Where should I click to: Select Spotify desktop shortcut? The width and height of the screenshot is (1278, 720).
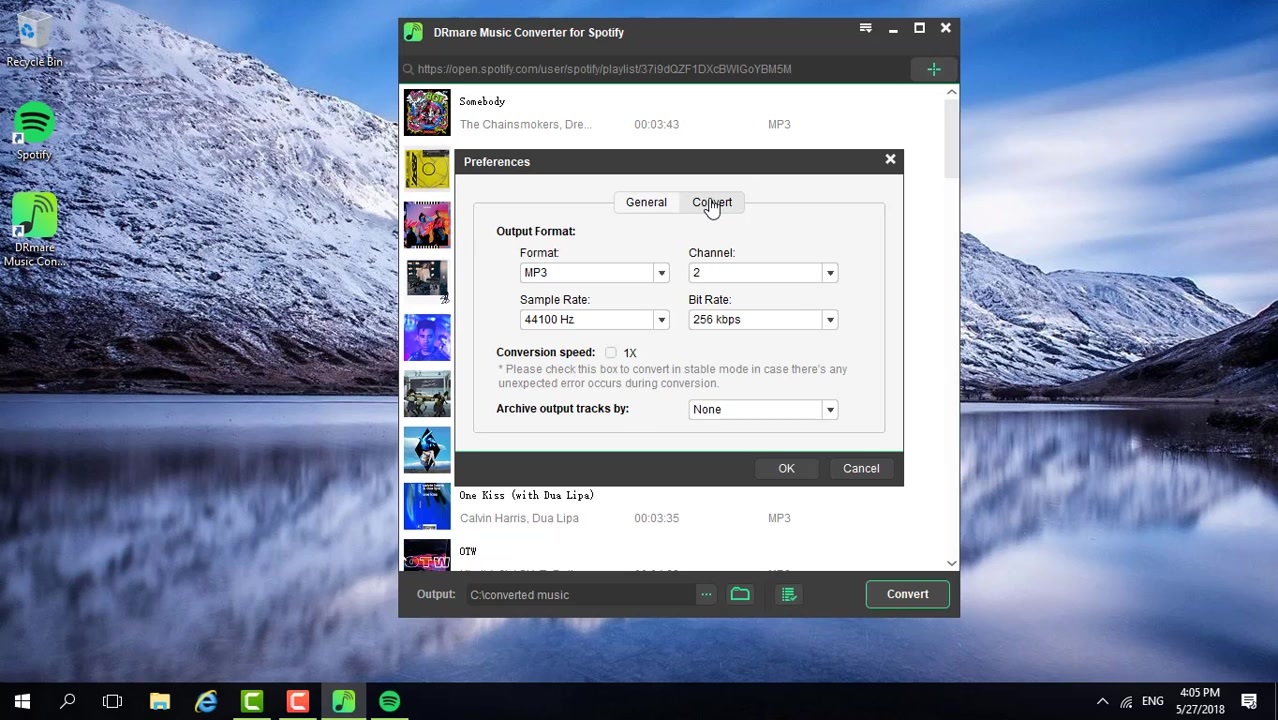(x=34, y=131)
